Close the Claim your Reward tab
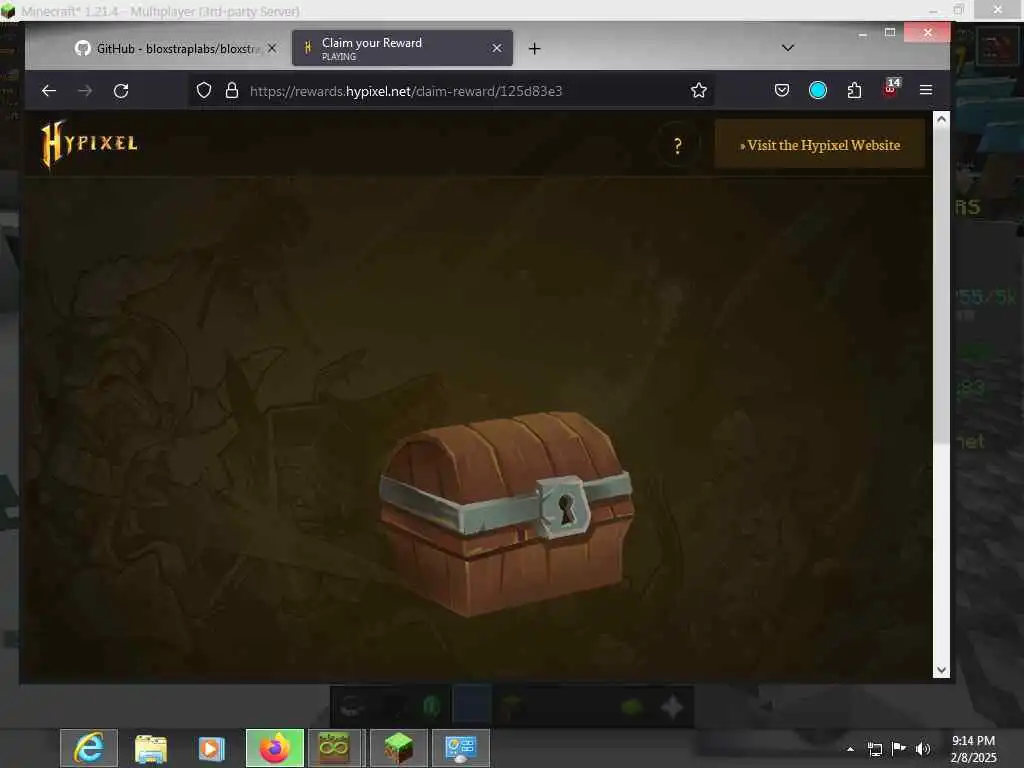 [x=497, y=48]
